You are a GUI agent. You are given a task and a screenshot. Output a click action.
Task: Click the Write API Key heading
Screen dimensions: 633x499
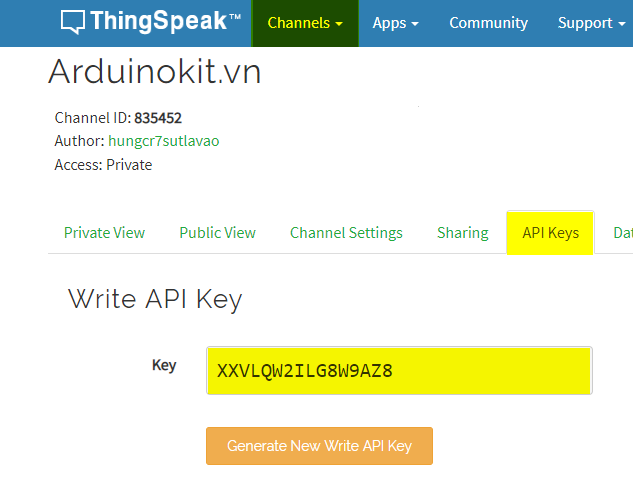coord(155,298)
